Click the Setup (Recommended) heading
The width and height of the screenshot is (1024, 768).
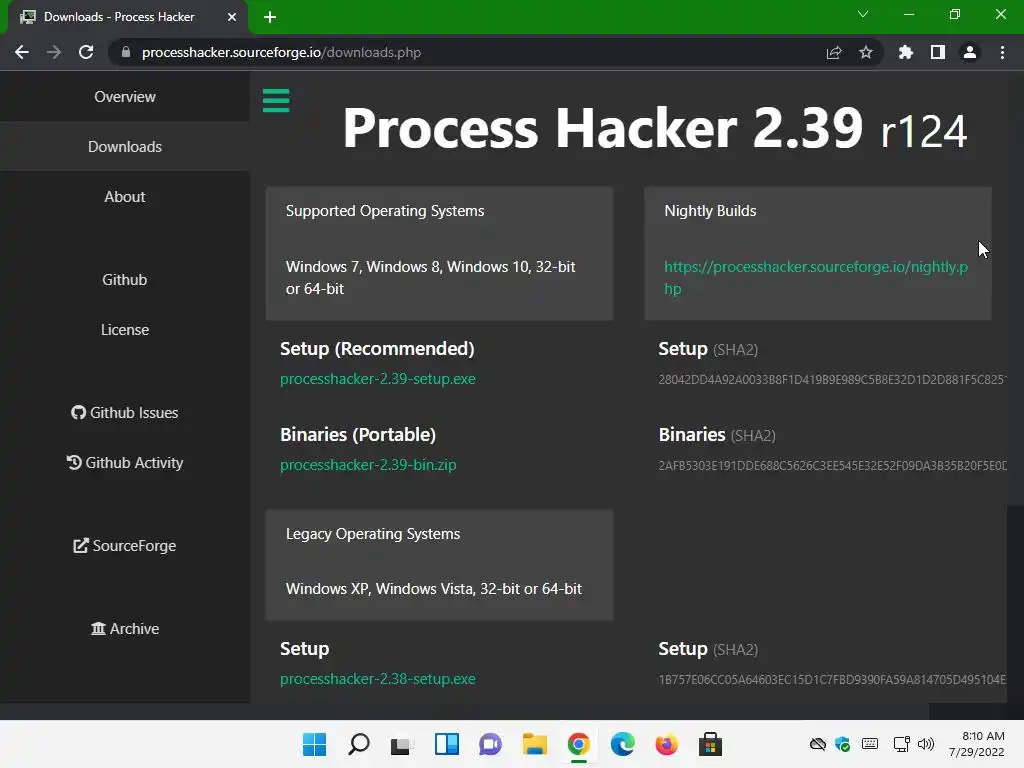pos(377,349)
